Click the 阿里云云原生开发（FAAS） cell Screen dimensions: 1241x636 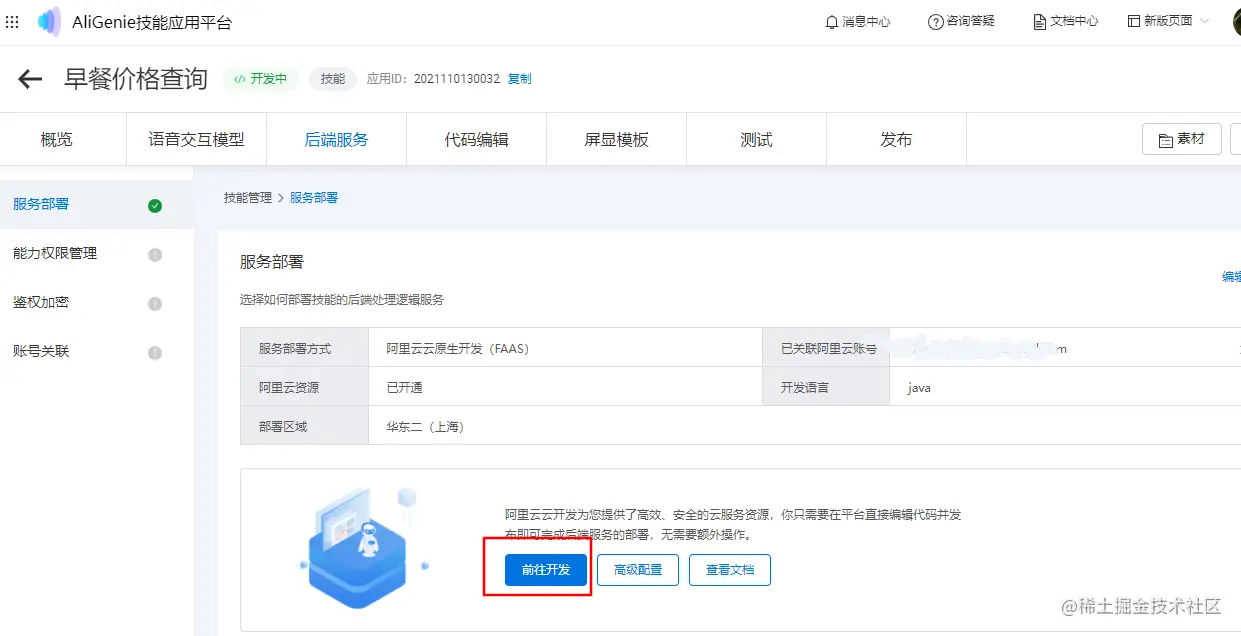[x=565, y=349]
